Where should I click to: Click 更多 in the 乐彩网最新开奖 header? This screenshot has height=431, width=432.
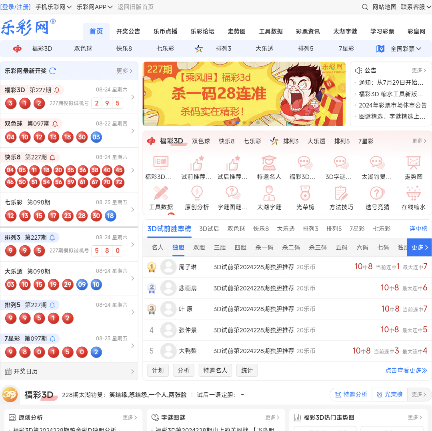[124, 71]
